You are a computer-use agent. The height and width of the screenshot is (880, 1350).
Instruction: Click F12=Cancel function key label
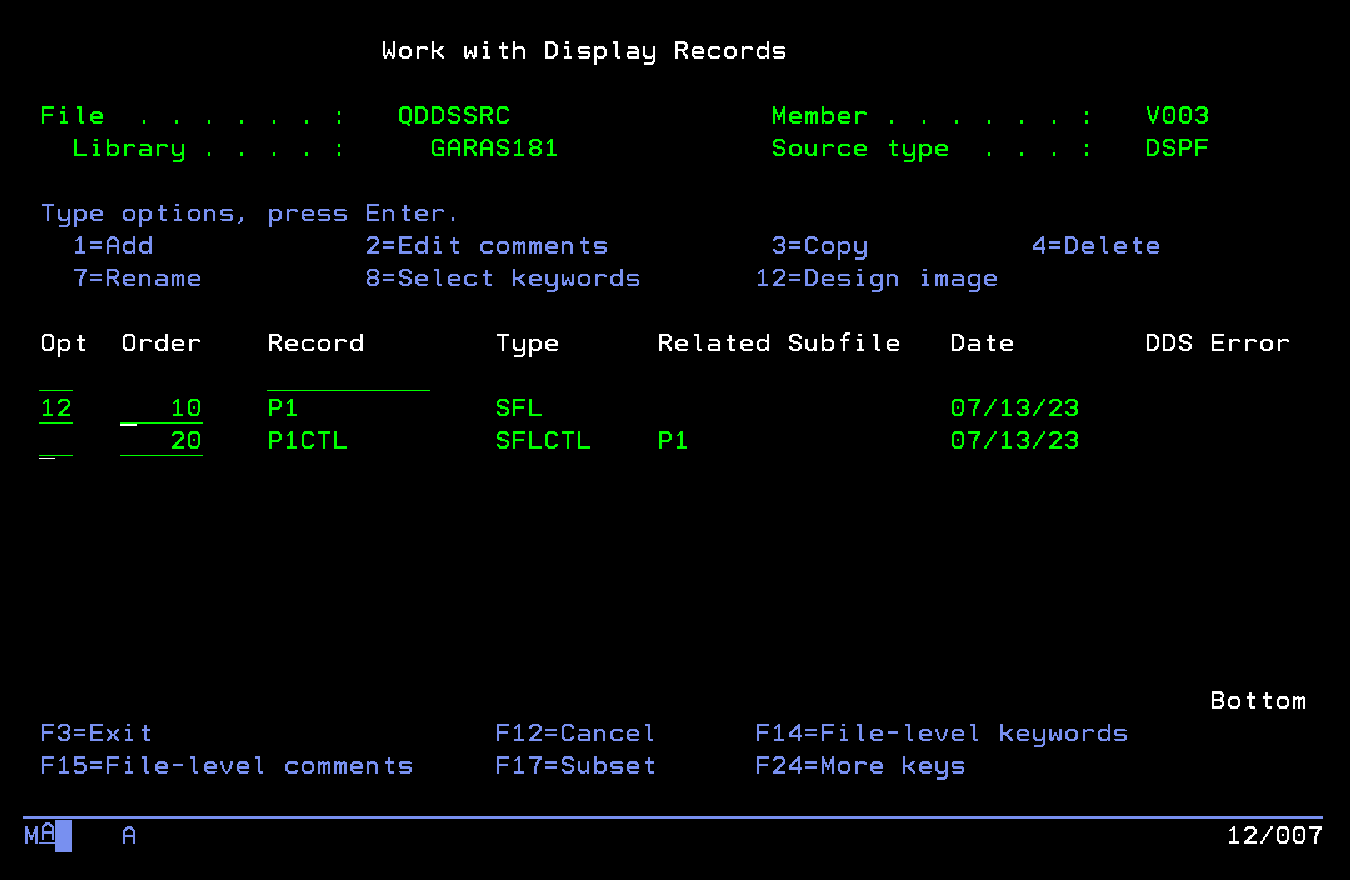pyautogui.click(x=575, y=733)
